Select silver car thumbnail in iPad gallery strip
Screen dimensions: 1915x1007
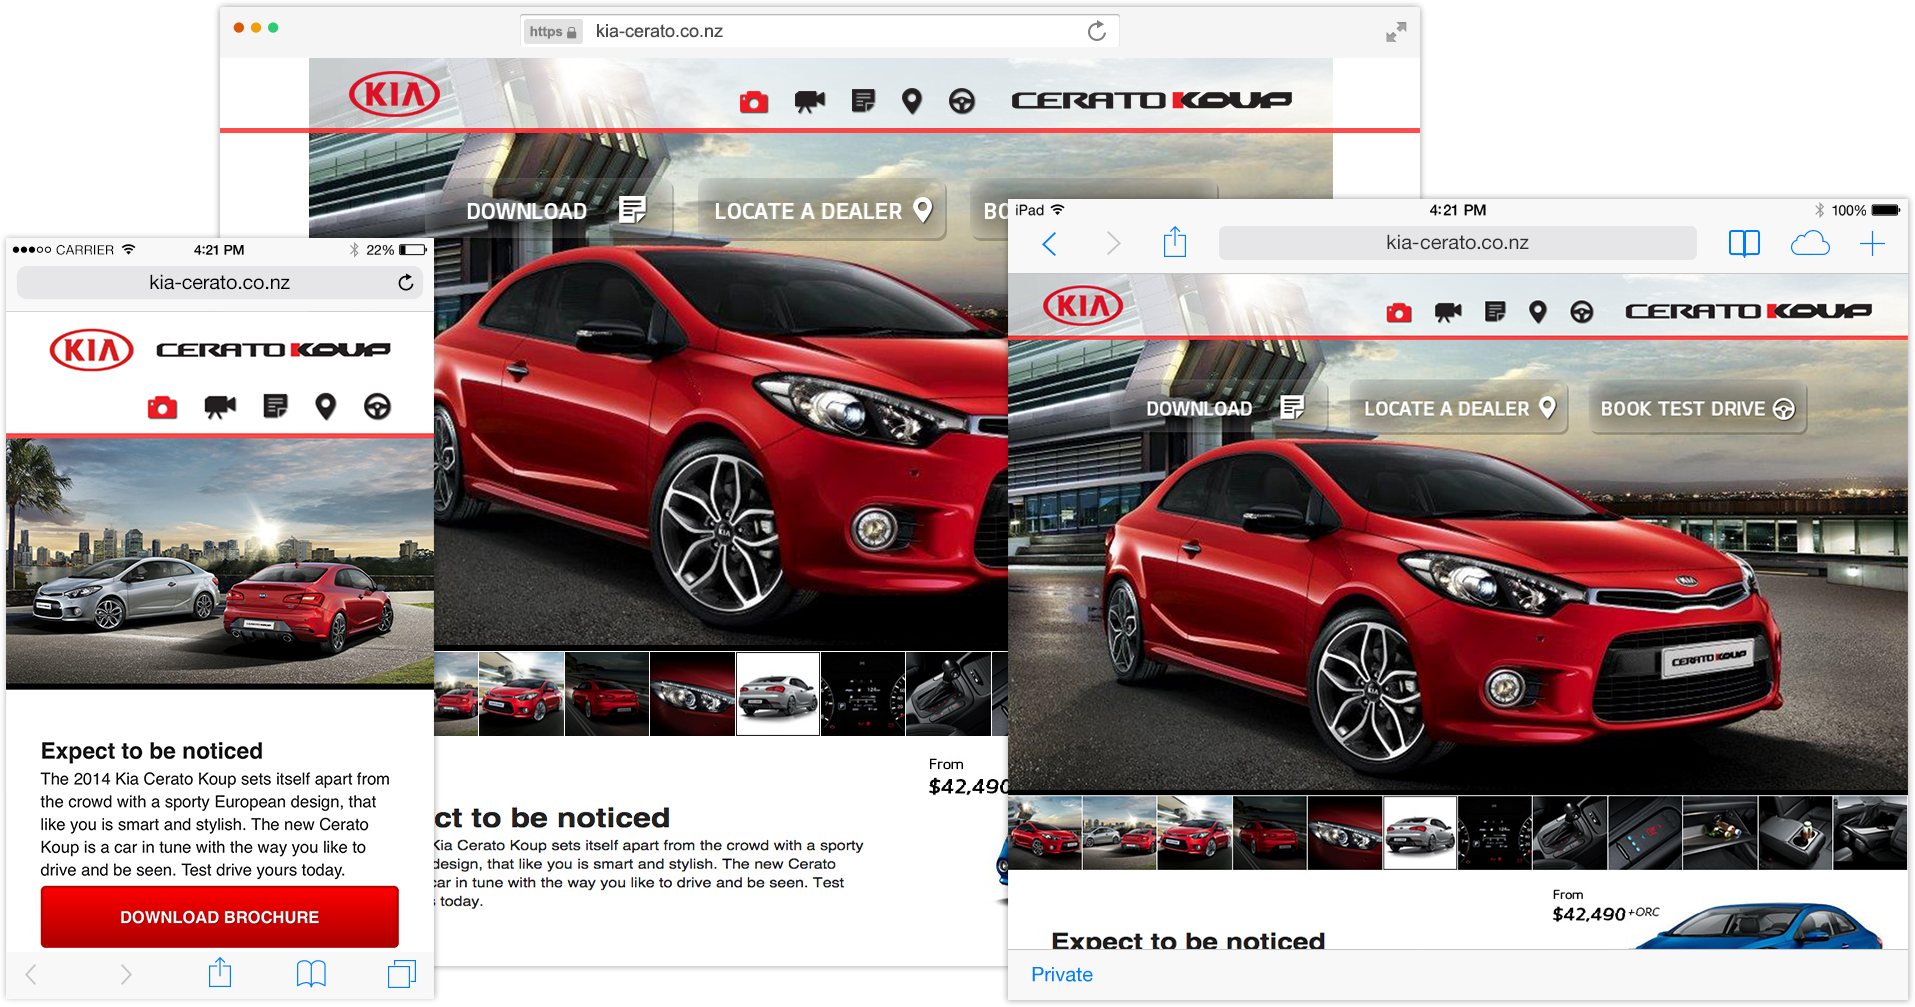(1420, 833)
